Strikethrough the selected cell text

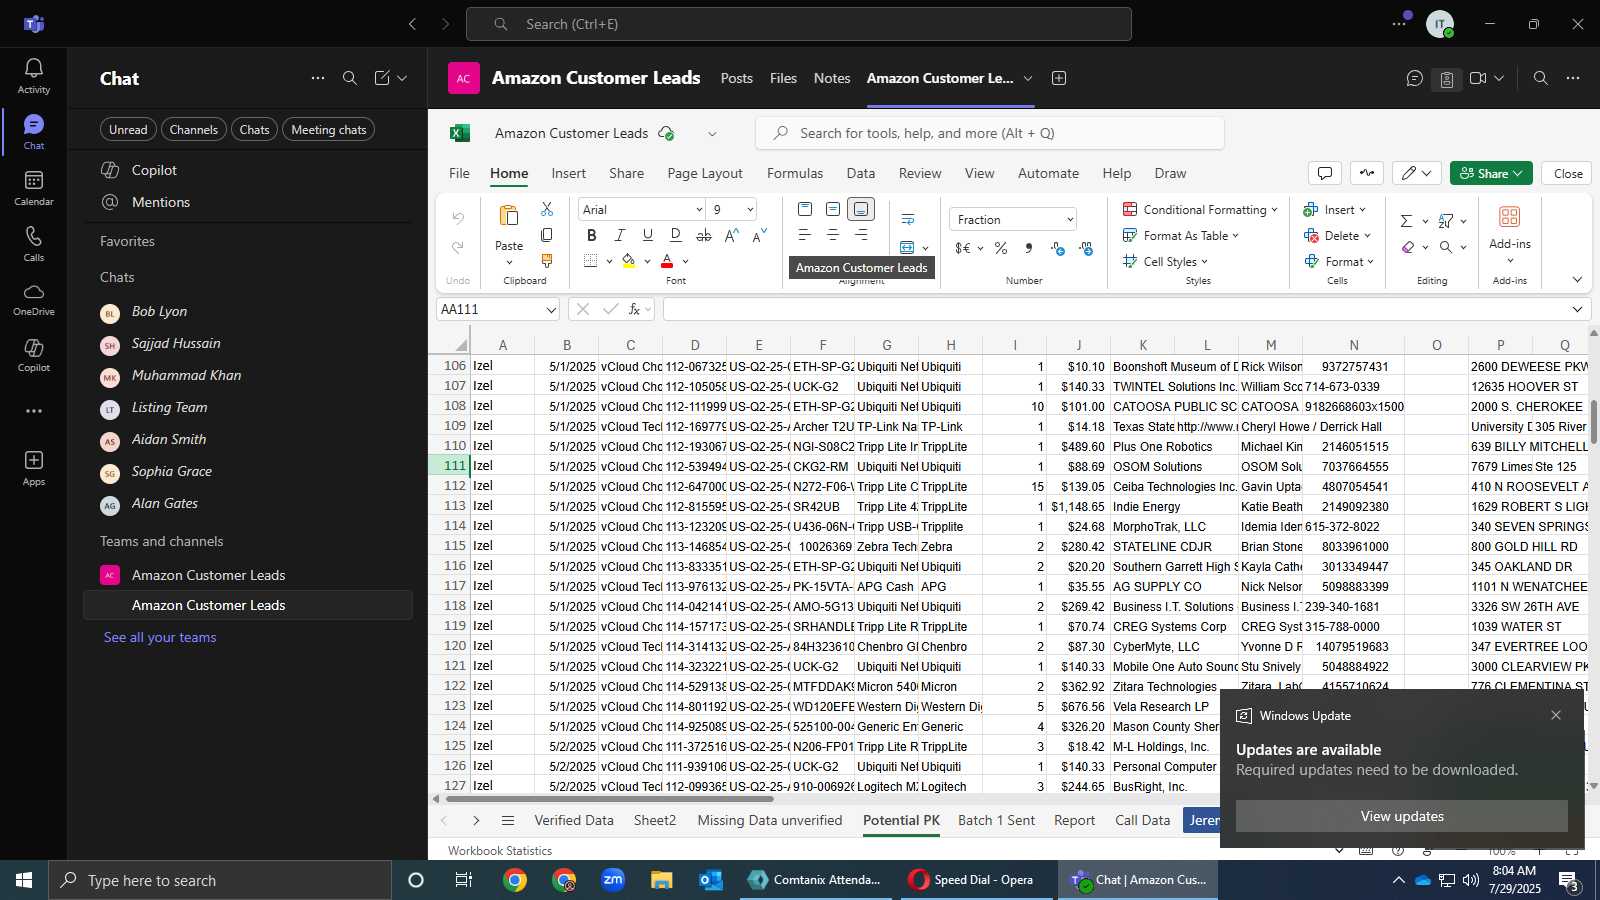pyautogui.click(x=703, y=235)
